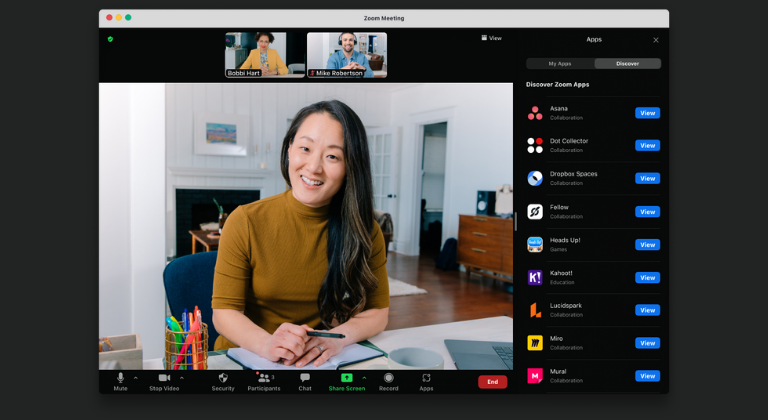The width and height of the screenshot is (768, 420).
Task: Click the Record icon
Action: pos(389,379)
